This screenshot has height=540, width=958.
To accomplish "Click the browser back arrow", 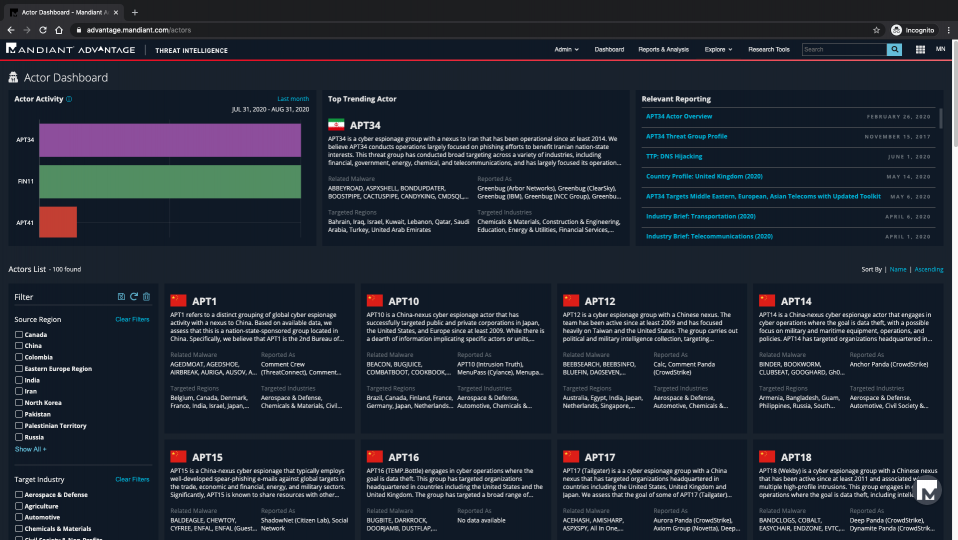I will click(11, 30).
